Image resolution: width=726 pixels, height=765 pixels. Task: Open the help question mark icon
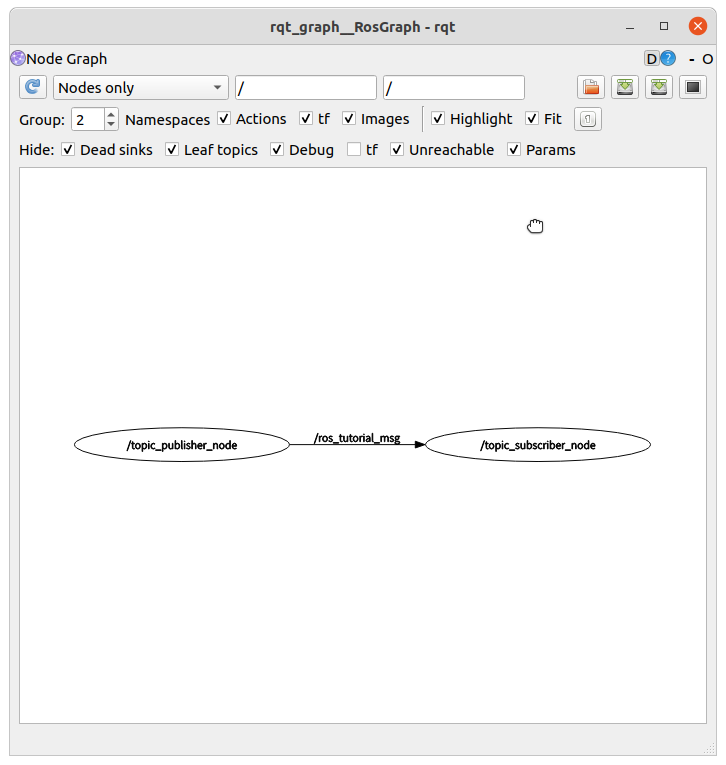[668, 59]
